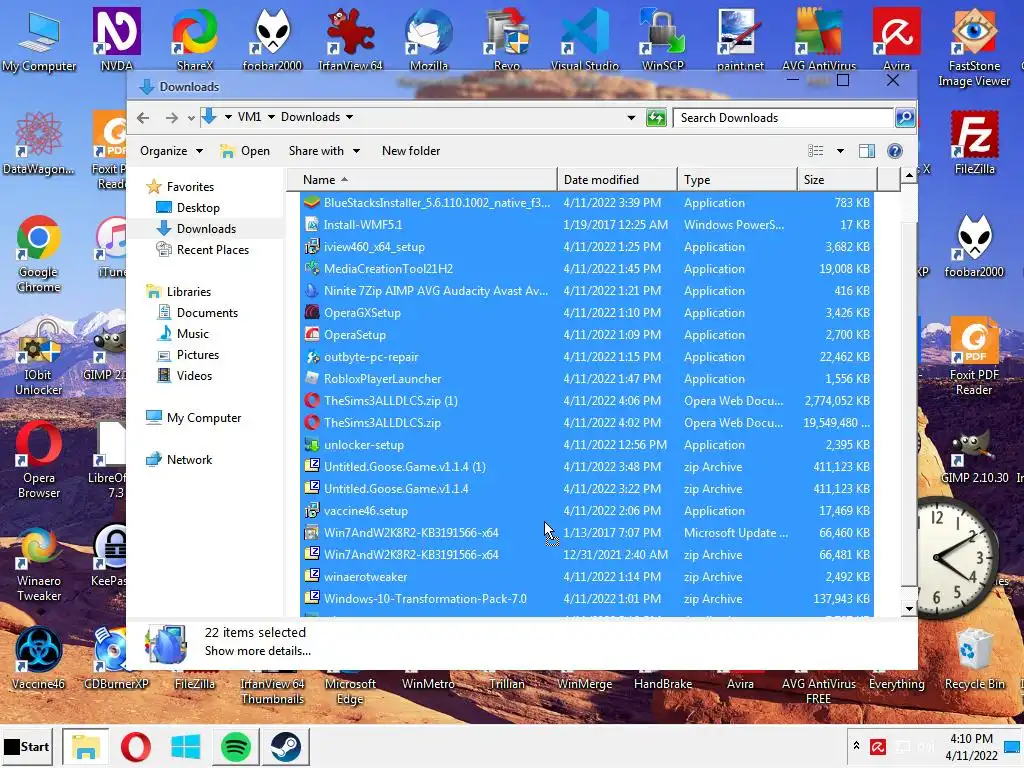The image size is (1024, 768).
Task: Open ShareX desktop shortcut
Action: (x=195, y=39)
